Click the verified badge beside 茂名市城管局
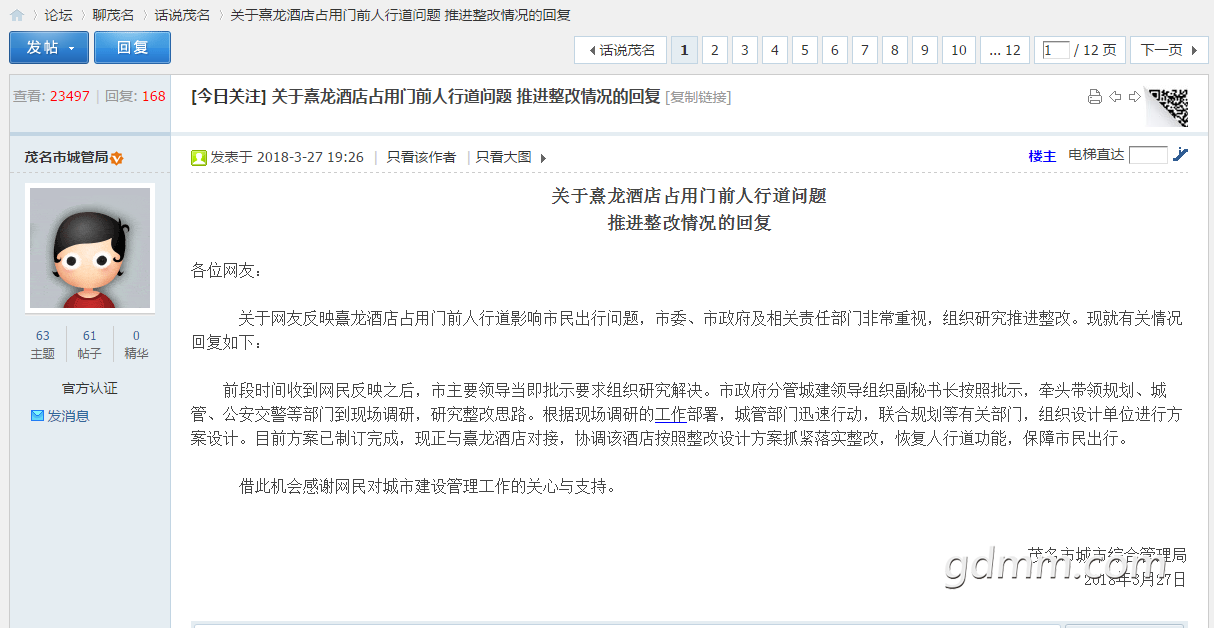Viewport: 1214px width, 628px height. click(117, 158)
